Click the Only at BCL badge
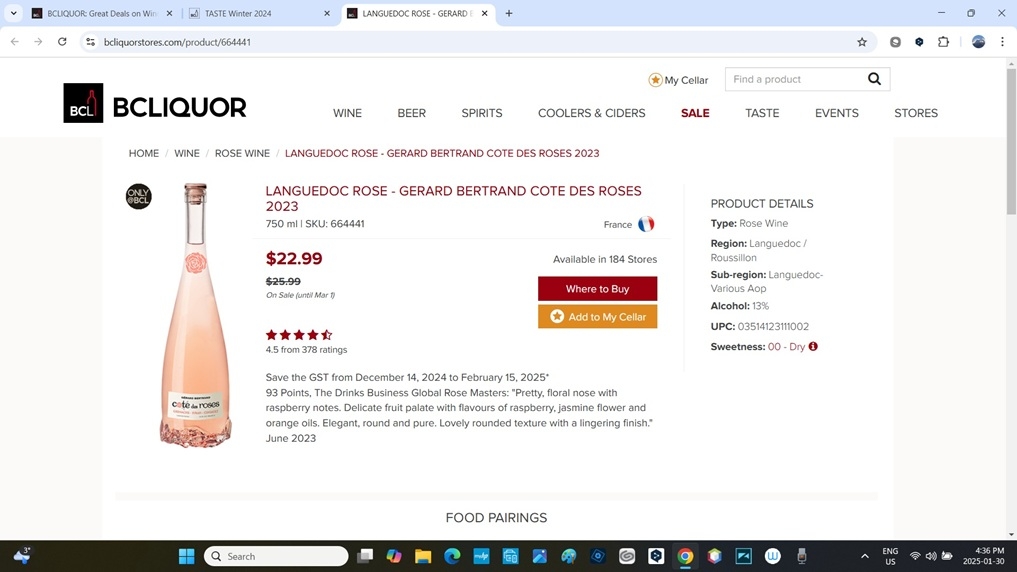Image resolution: width=1017 pixels, height=572 pixels. tap(138, 197)
